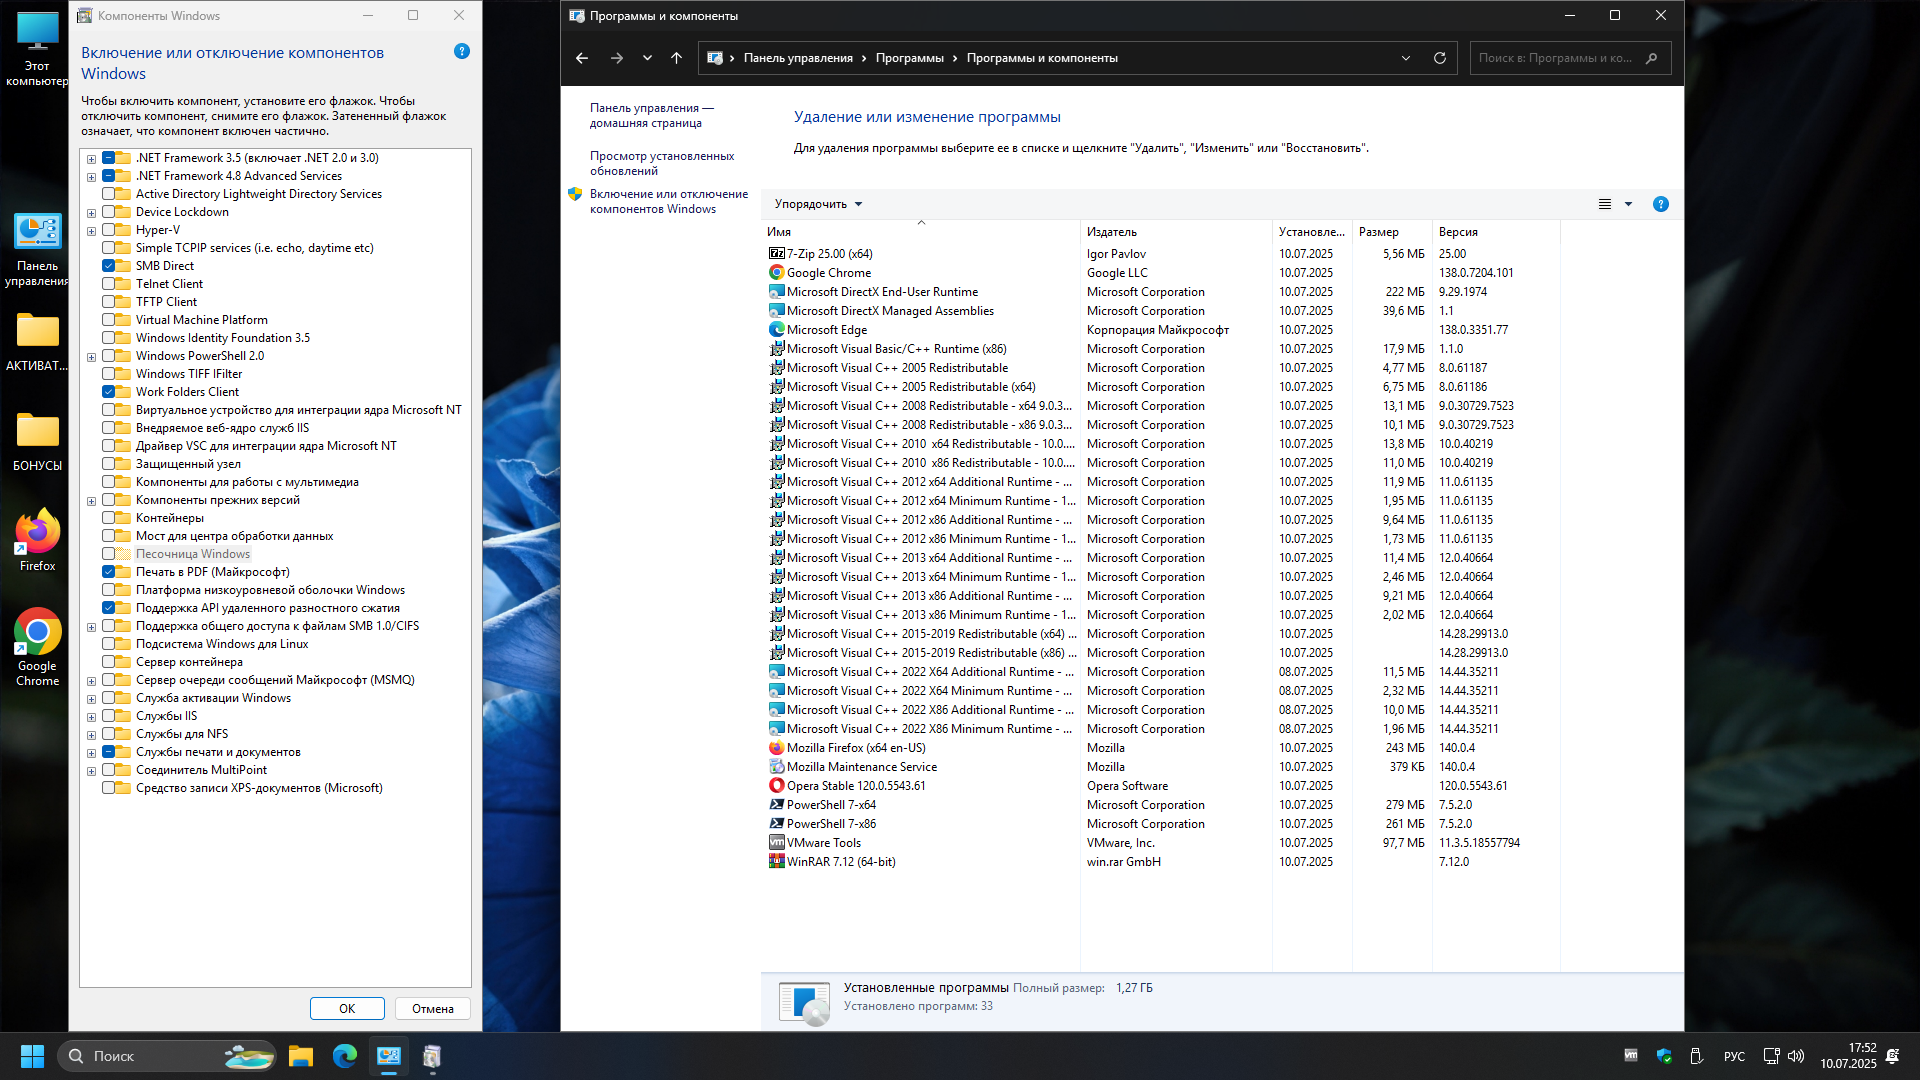Open the view options list icon

pyautogui.click(x=1605, y=204)
